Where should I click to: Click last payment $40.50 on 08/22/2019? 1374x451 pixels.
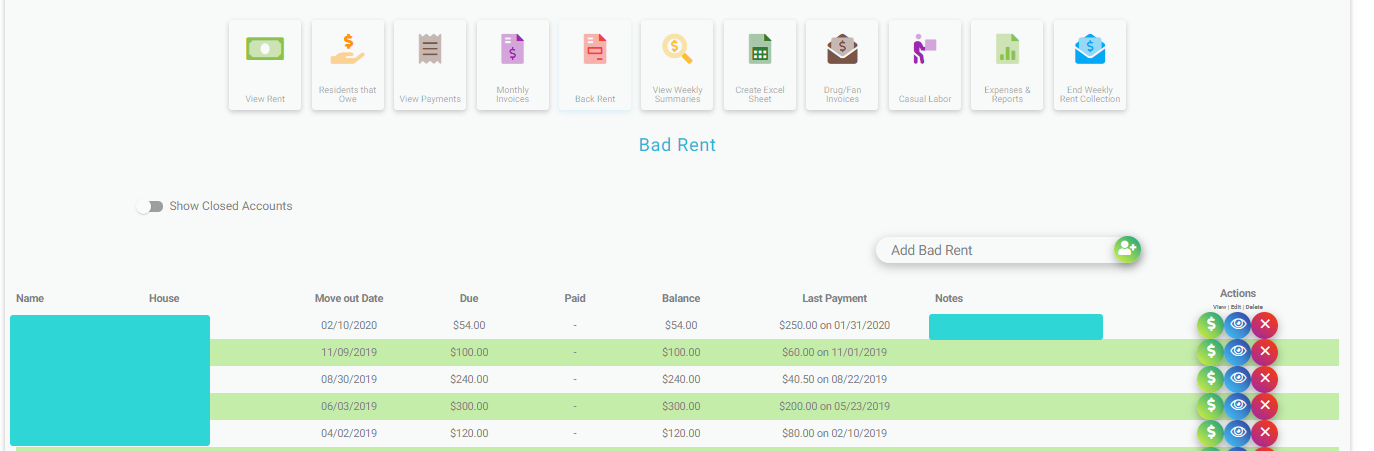(835, 379)
